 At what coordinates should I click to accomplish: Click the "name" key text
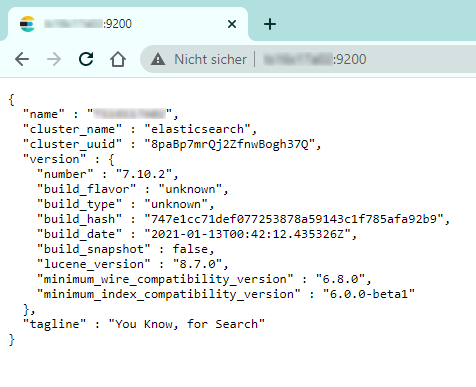tap(44, 114)
